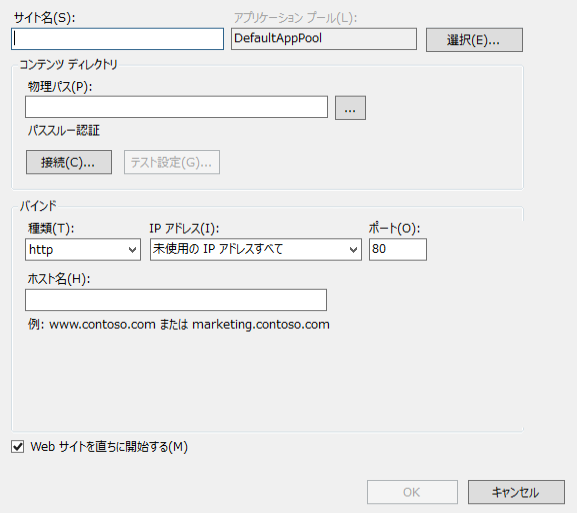Click the サイト名(S) label
The width and height of the screenshot is (577, 513).
point(44,18)
